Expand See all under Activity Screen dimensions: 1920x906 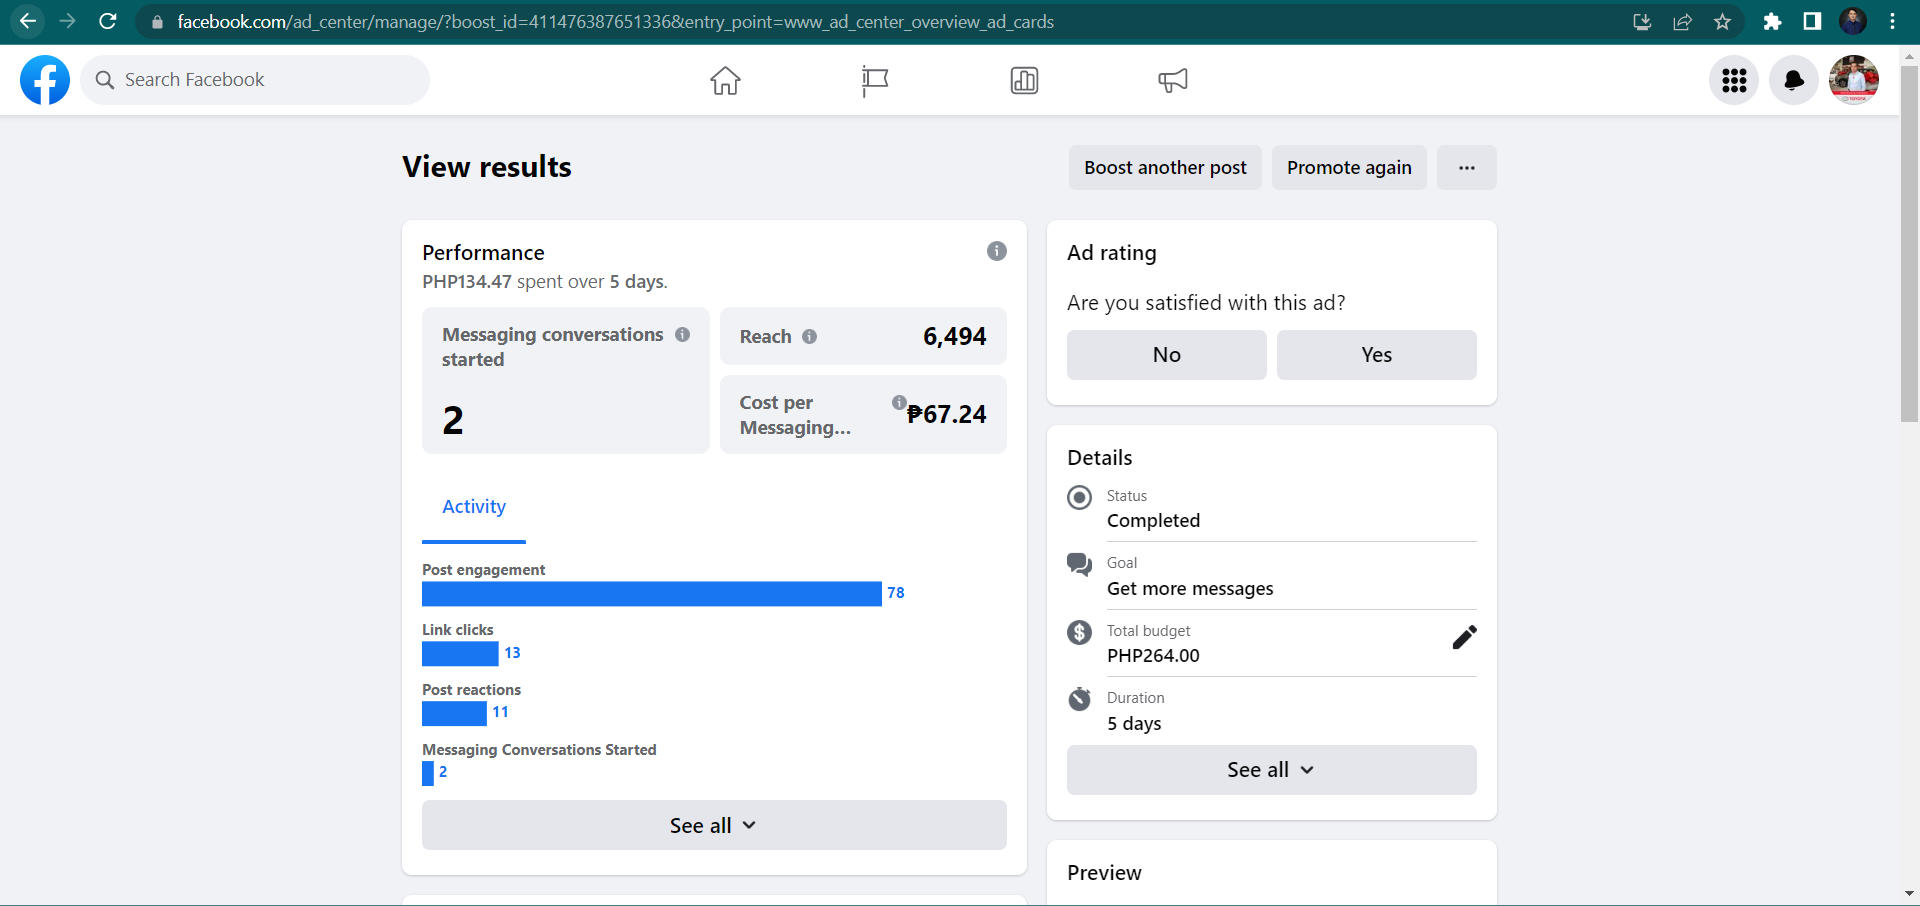714,825
